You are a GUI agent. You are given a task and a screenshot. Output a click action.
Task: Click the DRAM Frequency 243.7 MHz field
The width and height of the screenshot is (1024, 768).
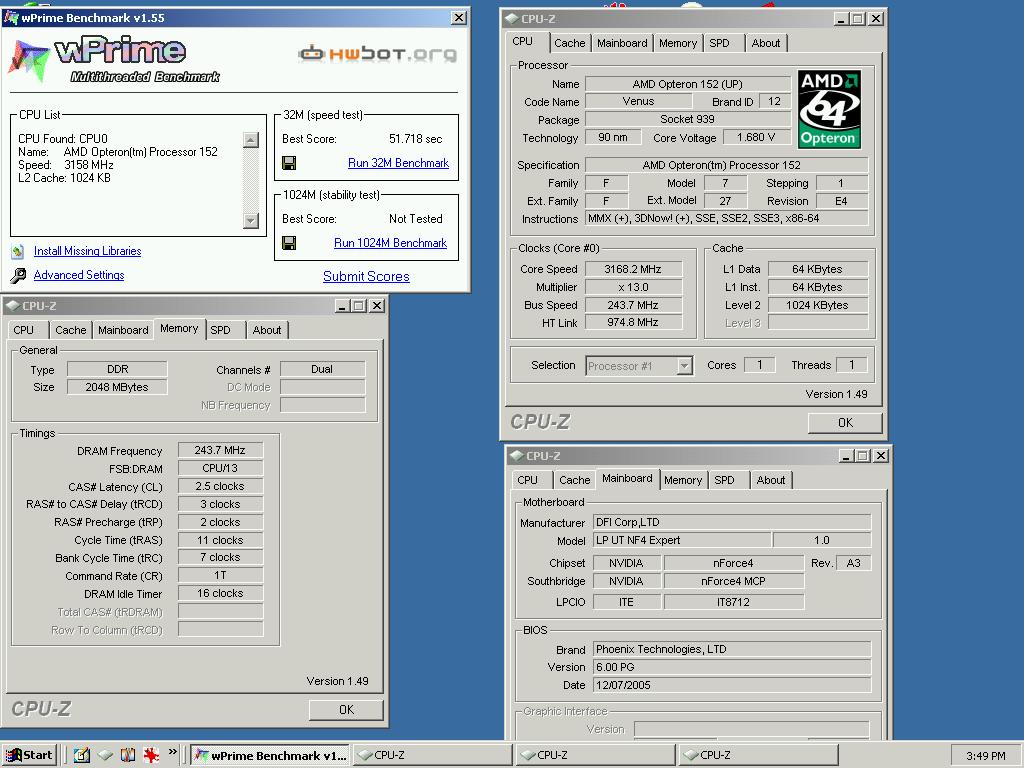[x=220, y=450]
